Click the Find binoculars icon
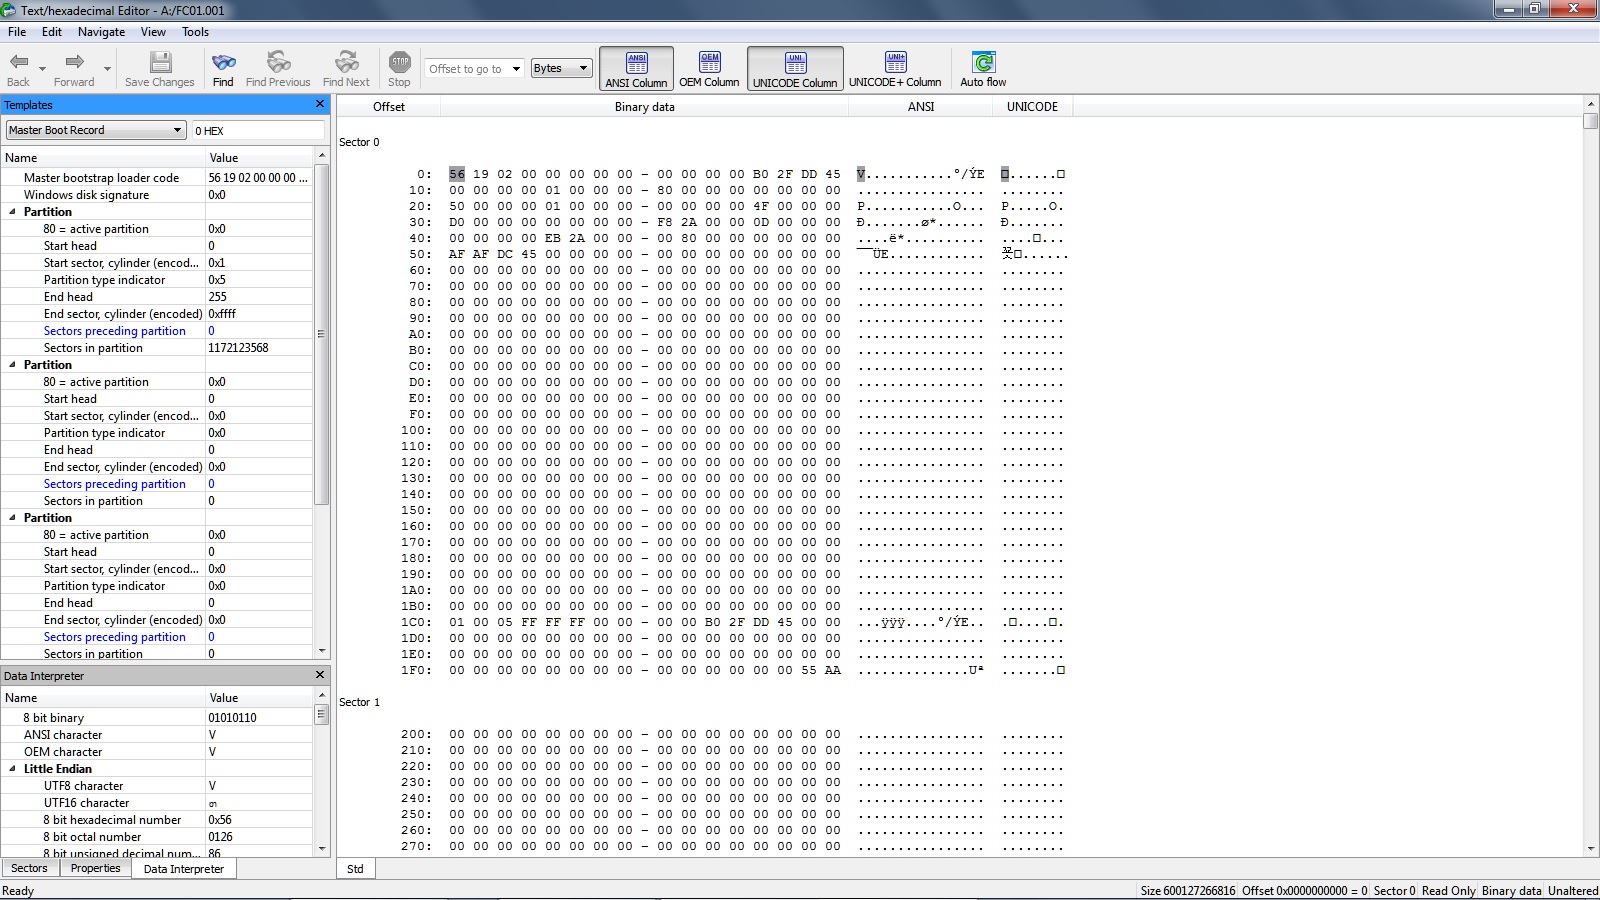1600x900 pixels. tap(223, 62)
